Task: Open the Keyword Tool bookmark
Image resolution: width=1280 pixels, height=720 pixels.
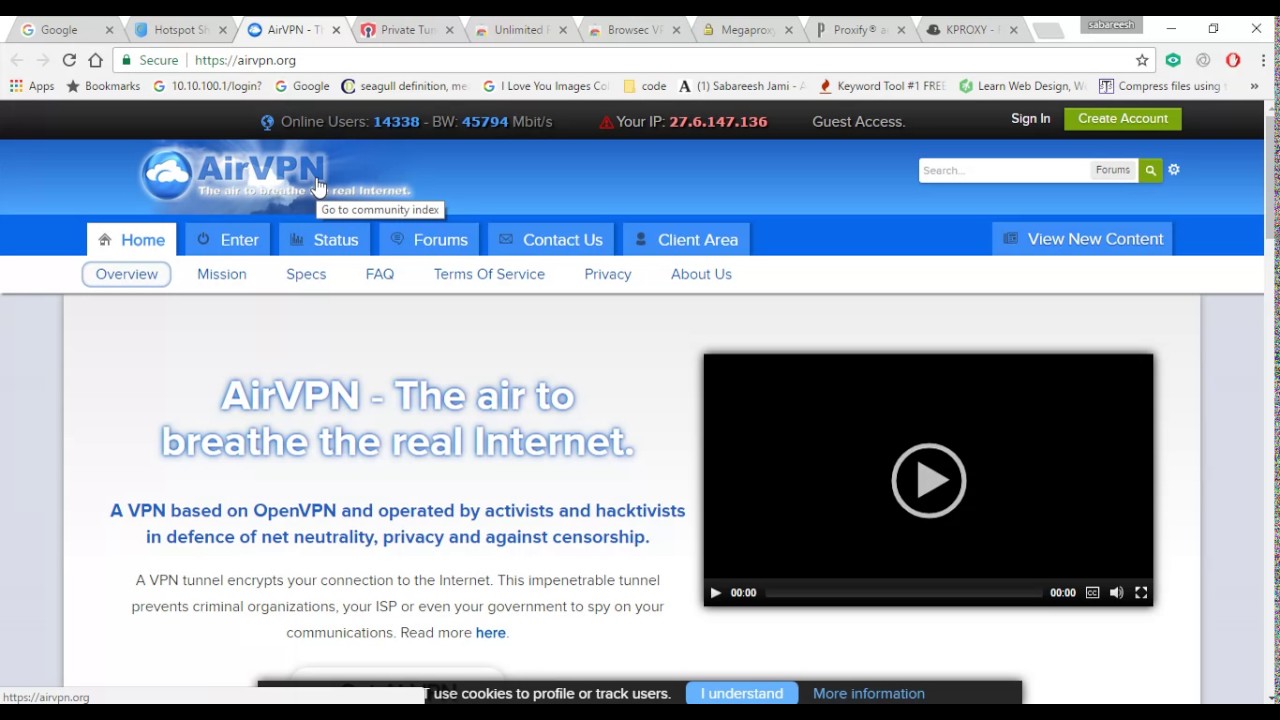Action: [882, 86]
